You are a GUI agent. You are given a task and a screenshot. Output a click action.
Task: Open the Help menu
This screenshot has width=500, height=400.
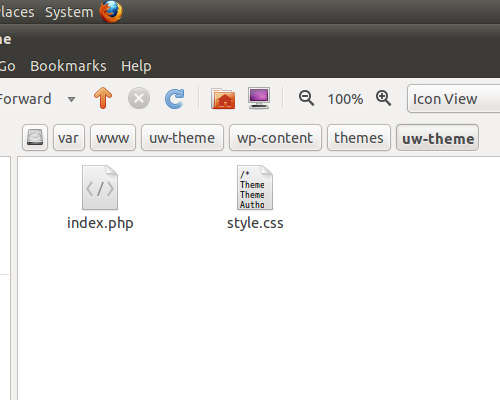pos(136,66)
